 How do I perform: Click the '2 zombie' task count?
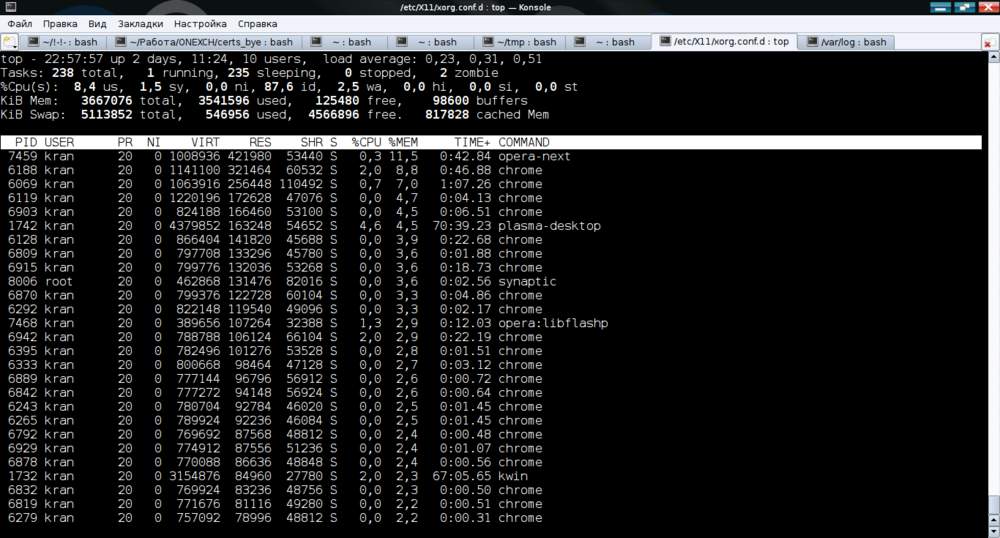469,73
